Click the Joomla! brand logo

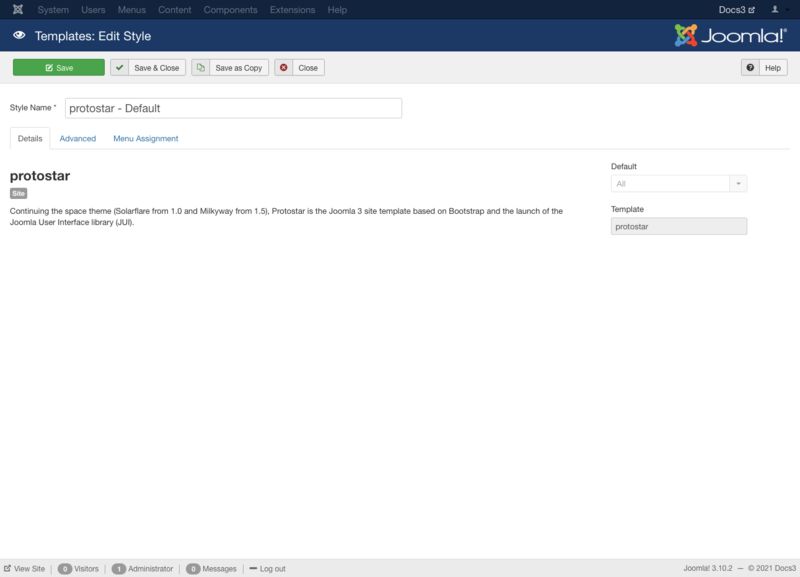click(730, 36)
